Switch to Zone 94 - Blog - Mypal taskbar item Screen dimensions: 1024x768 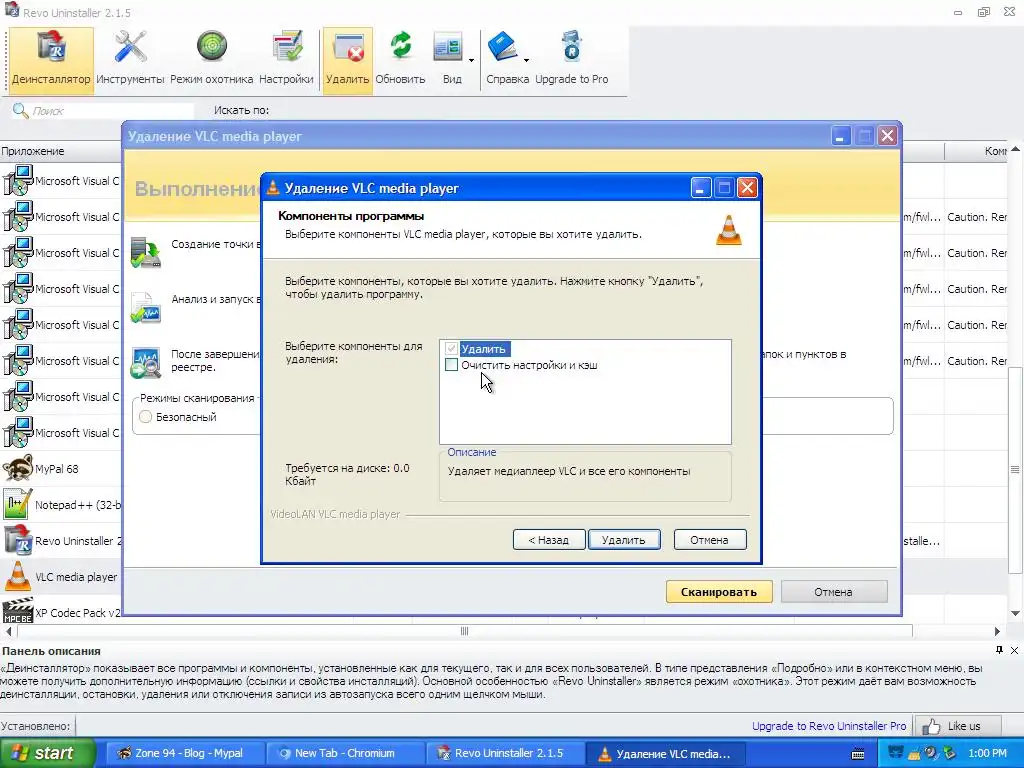pos(184,753)
